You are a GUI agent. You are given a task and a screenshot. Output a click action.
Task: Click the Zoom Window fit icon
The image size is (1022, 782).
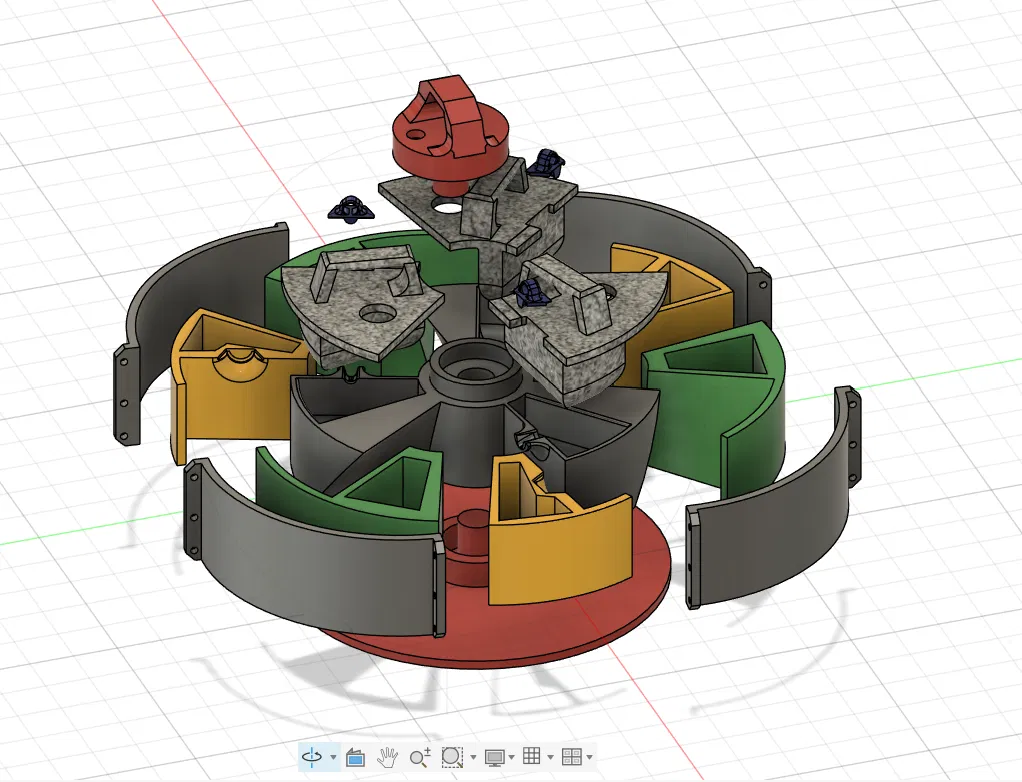(x=452, y=757)
